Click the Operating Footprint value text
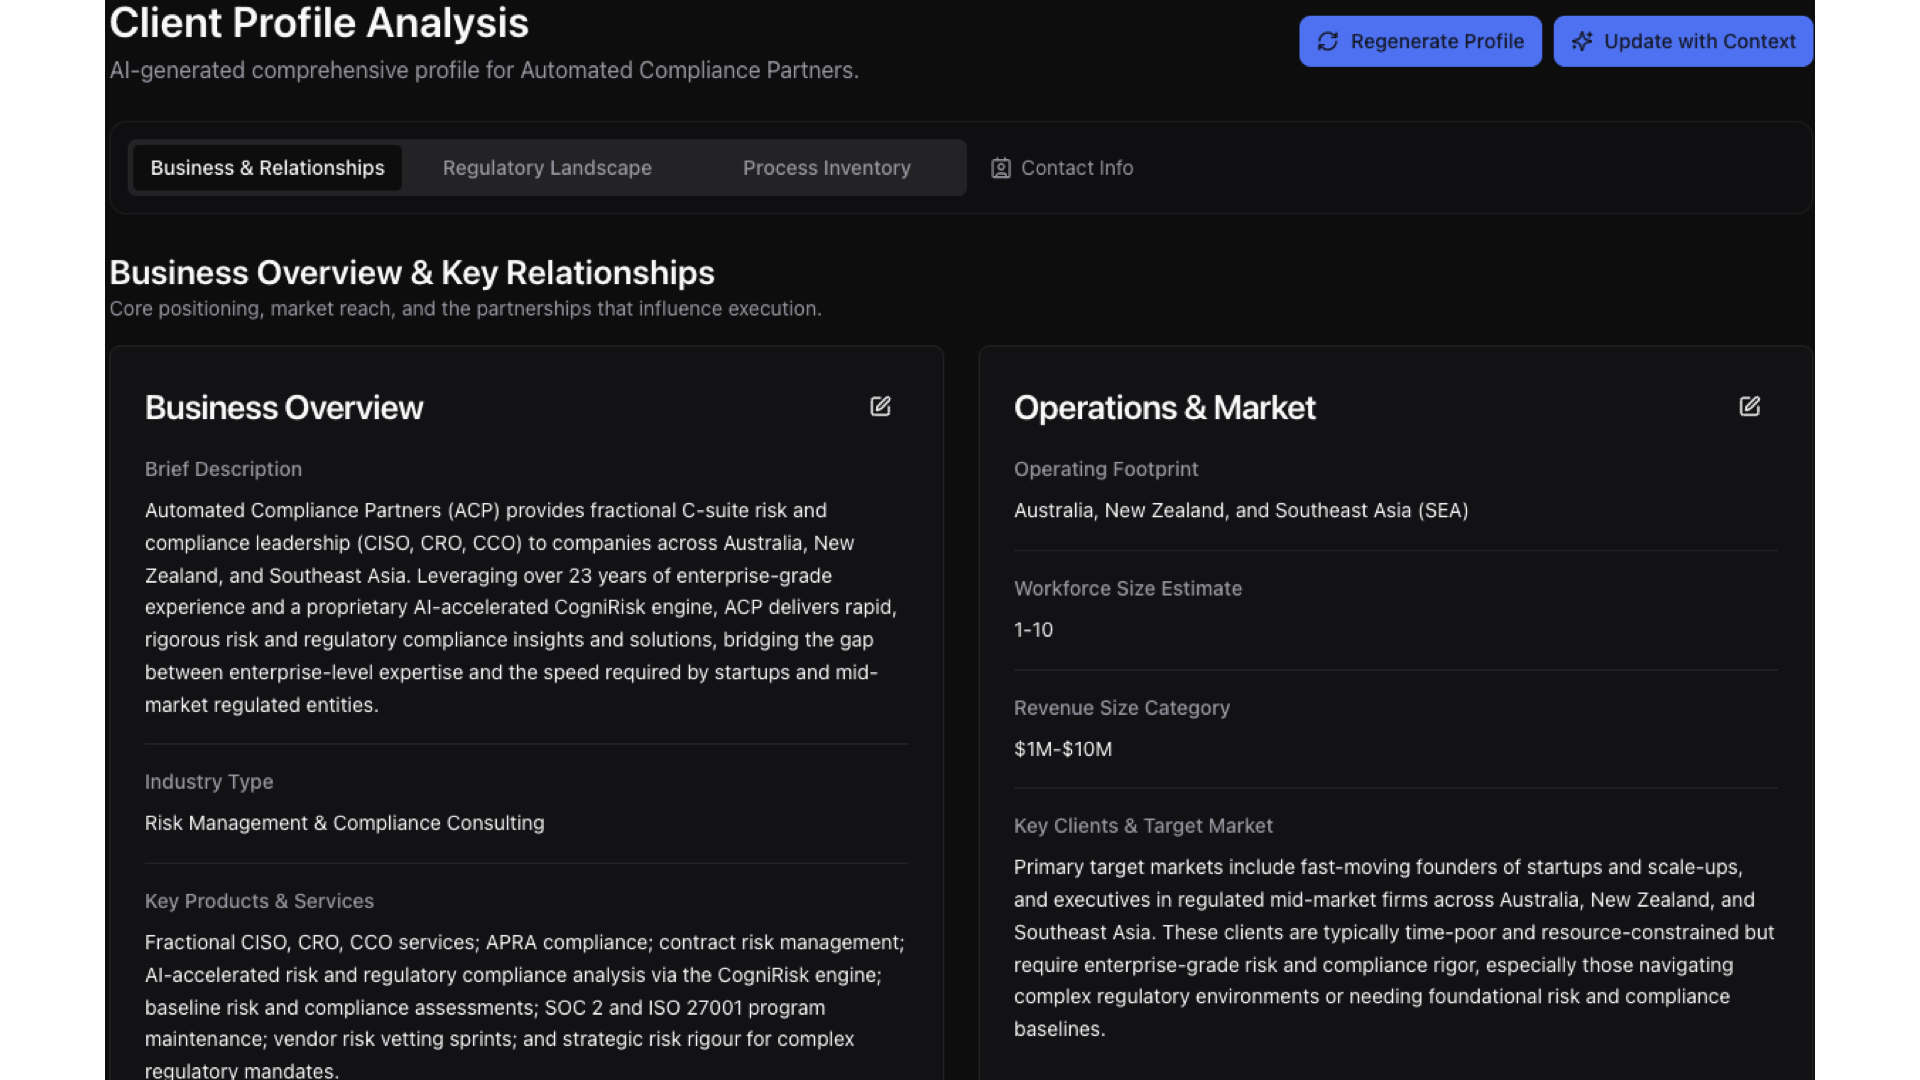Viewport: 1920px width, 1080px height. click(1240, 510)
